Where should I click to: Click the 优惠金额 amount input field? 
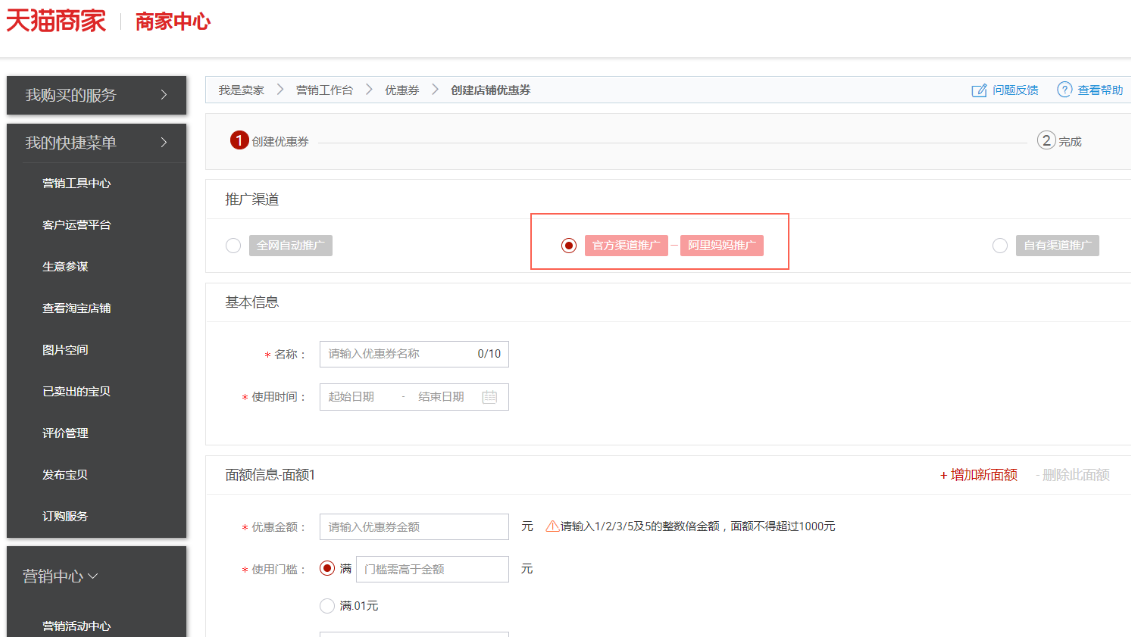click(x=414, y=527)
